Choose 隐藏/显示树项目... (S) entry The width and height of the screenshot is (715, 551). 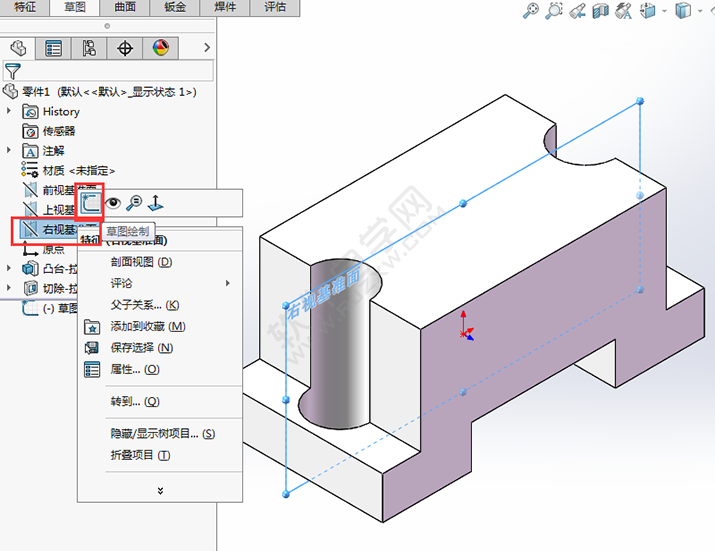pyautogui.click(x=160, y=433)
